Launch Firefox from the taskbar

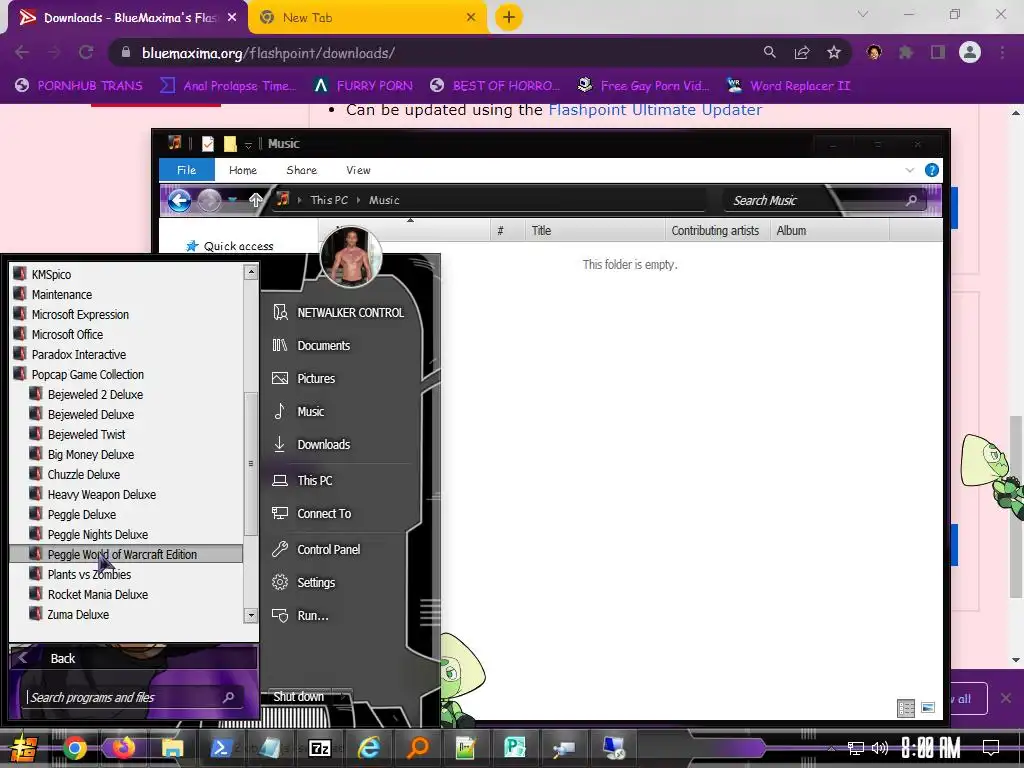click(x=123, y=748)
